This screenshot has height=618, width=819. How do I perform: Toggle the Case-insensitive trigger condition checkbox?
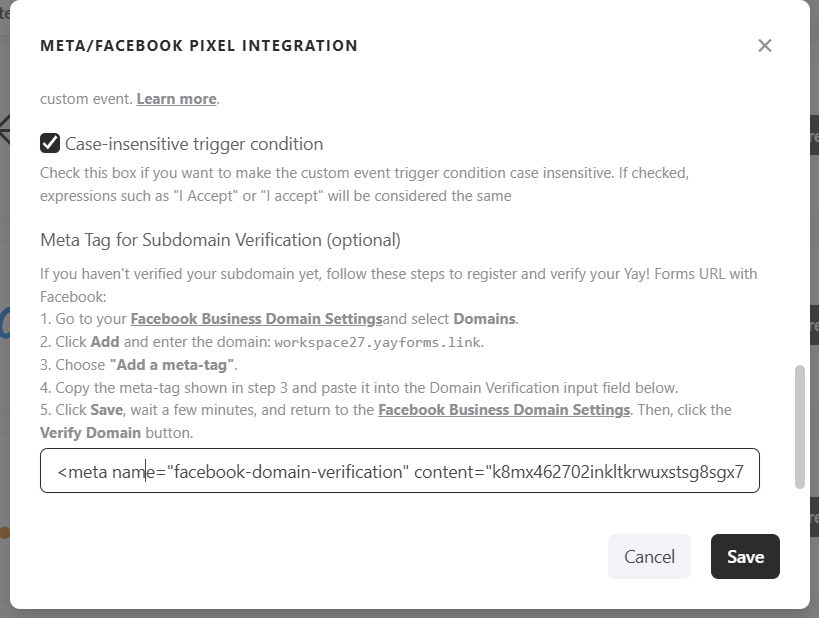point(50,143)
